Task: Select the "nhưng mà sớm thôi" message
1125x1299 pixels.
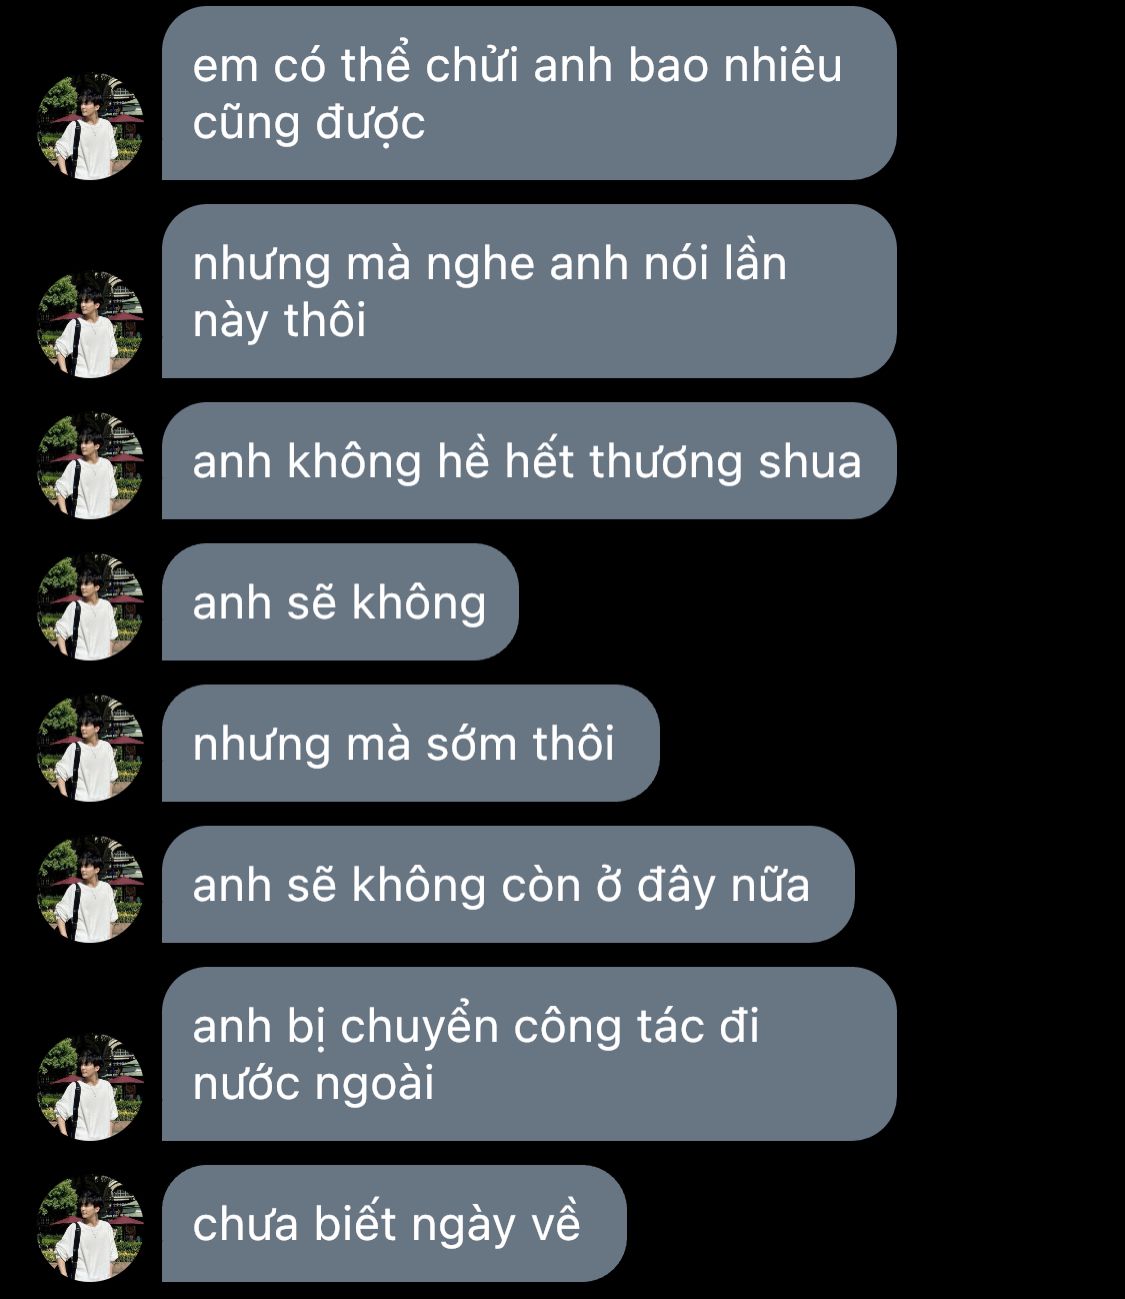Action: coord(411,743)
